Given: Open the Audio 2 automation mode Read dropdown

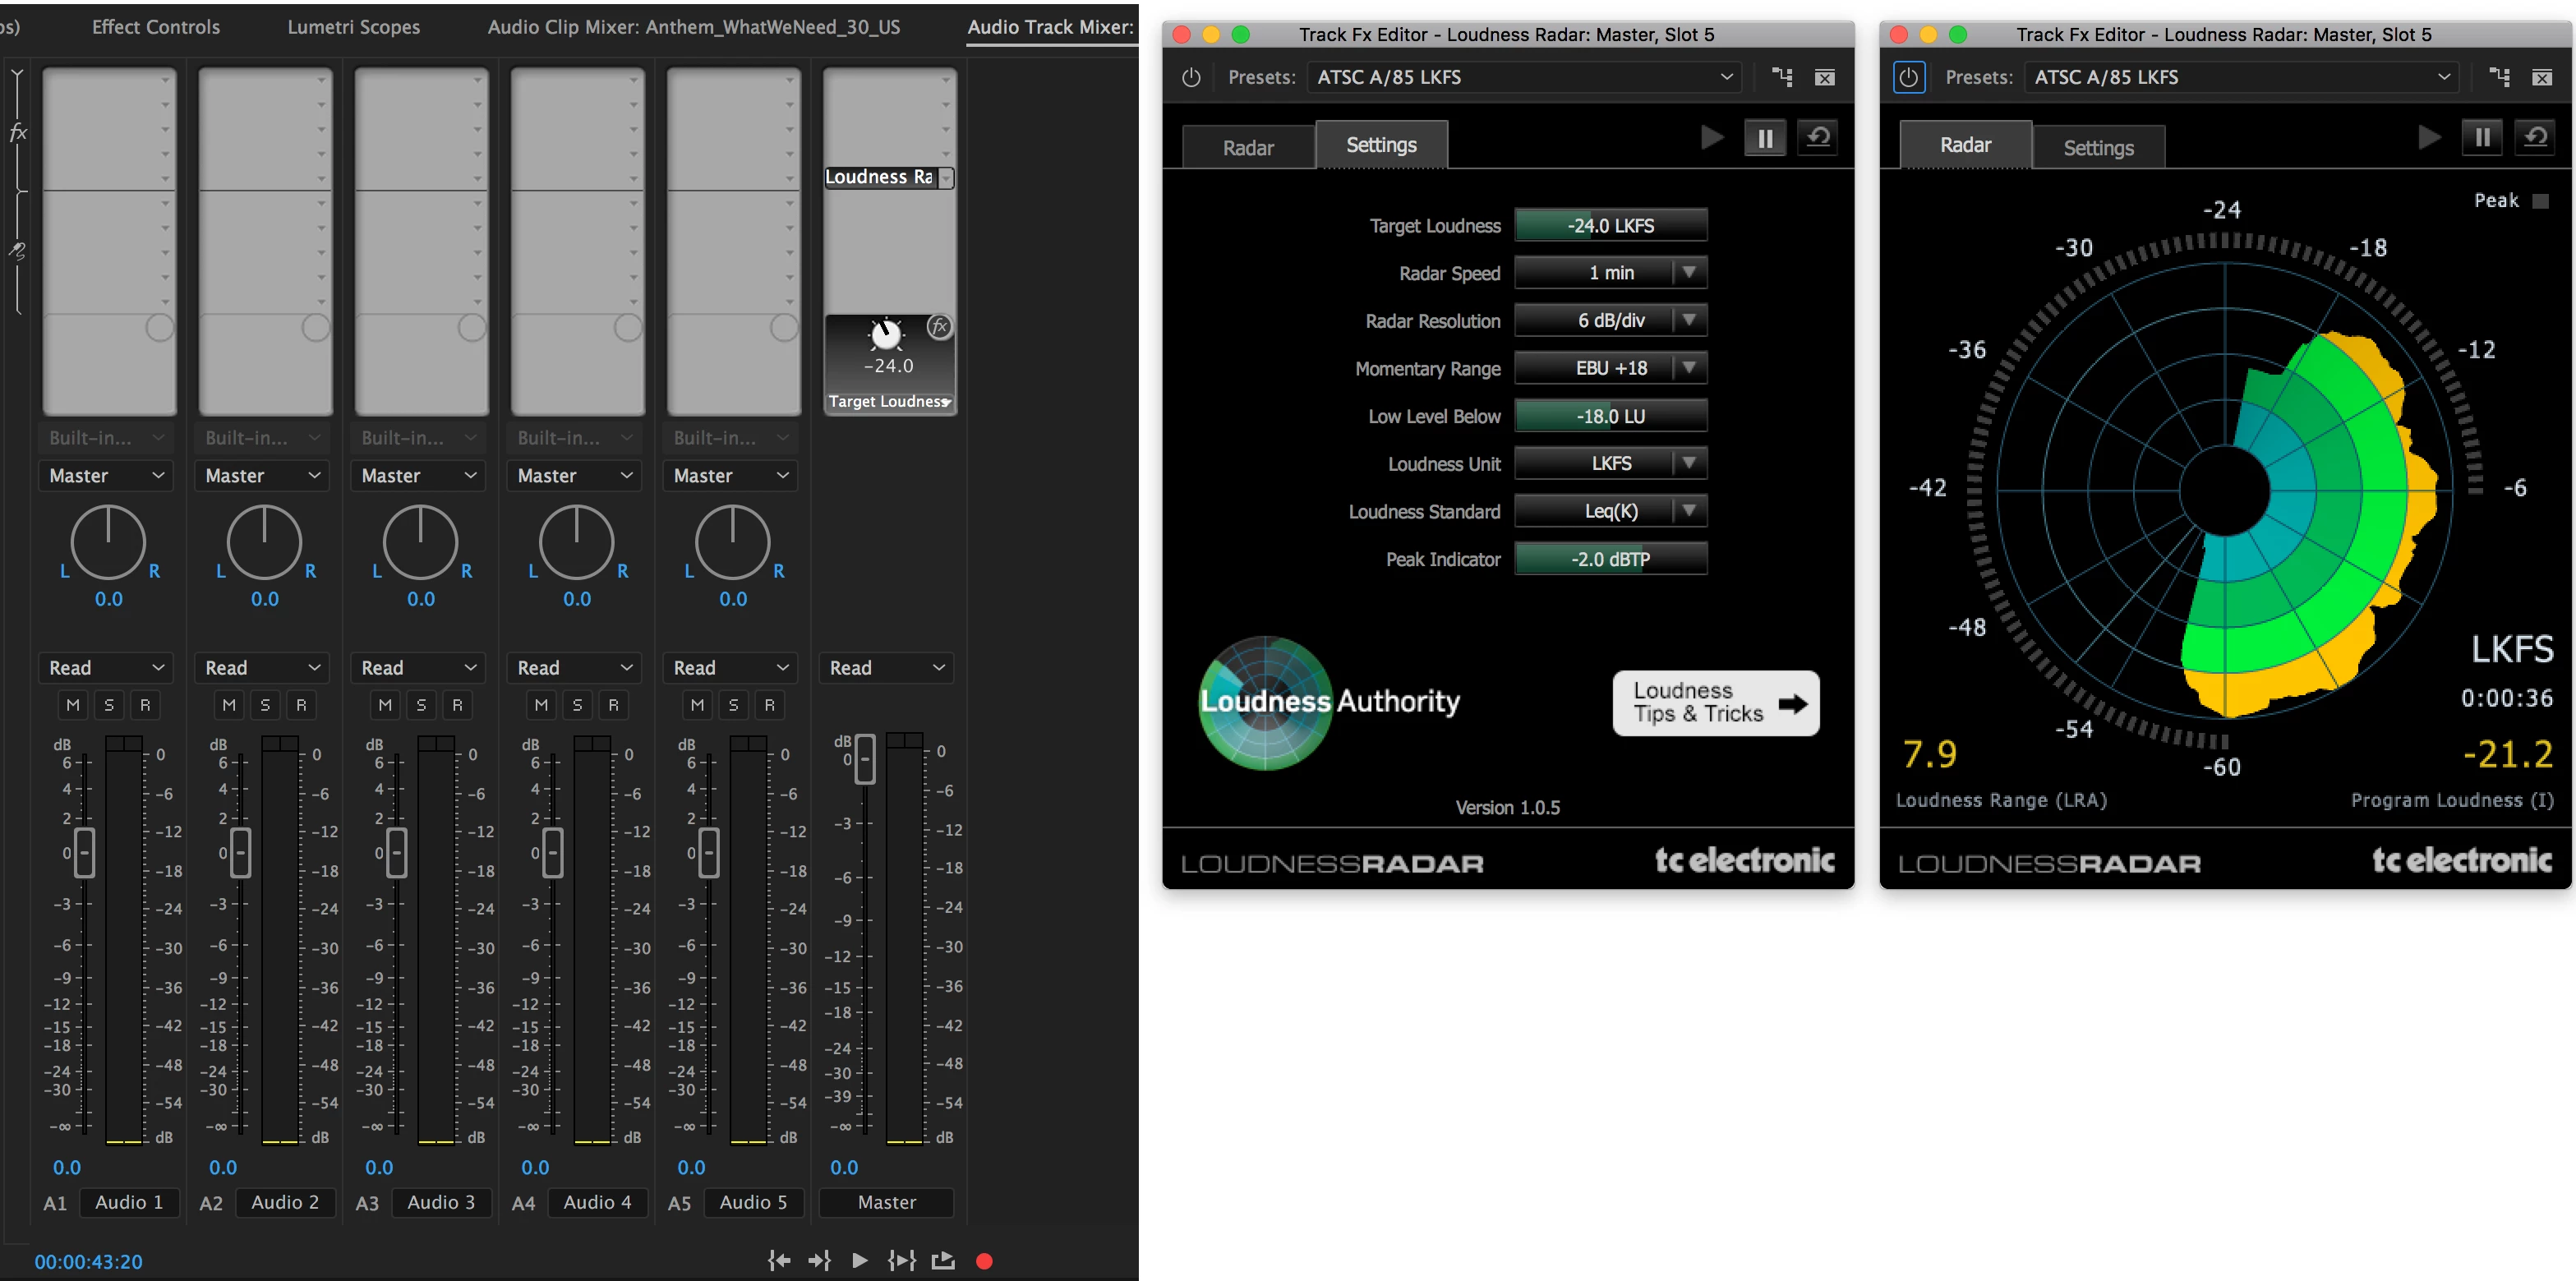Looking at the screenshot, I should pyautogui.click(x=264, y=667).
